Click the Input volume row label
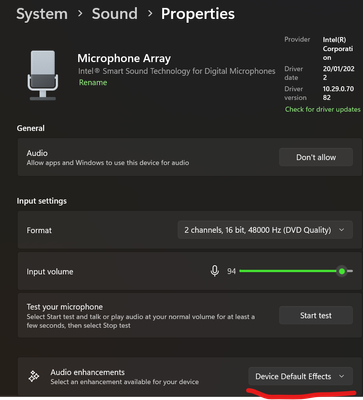Image resolution: width=363 pixels, height=400 pixels. 50,272
